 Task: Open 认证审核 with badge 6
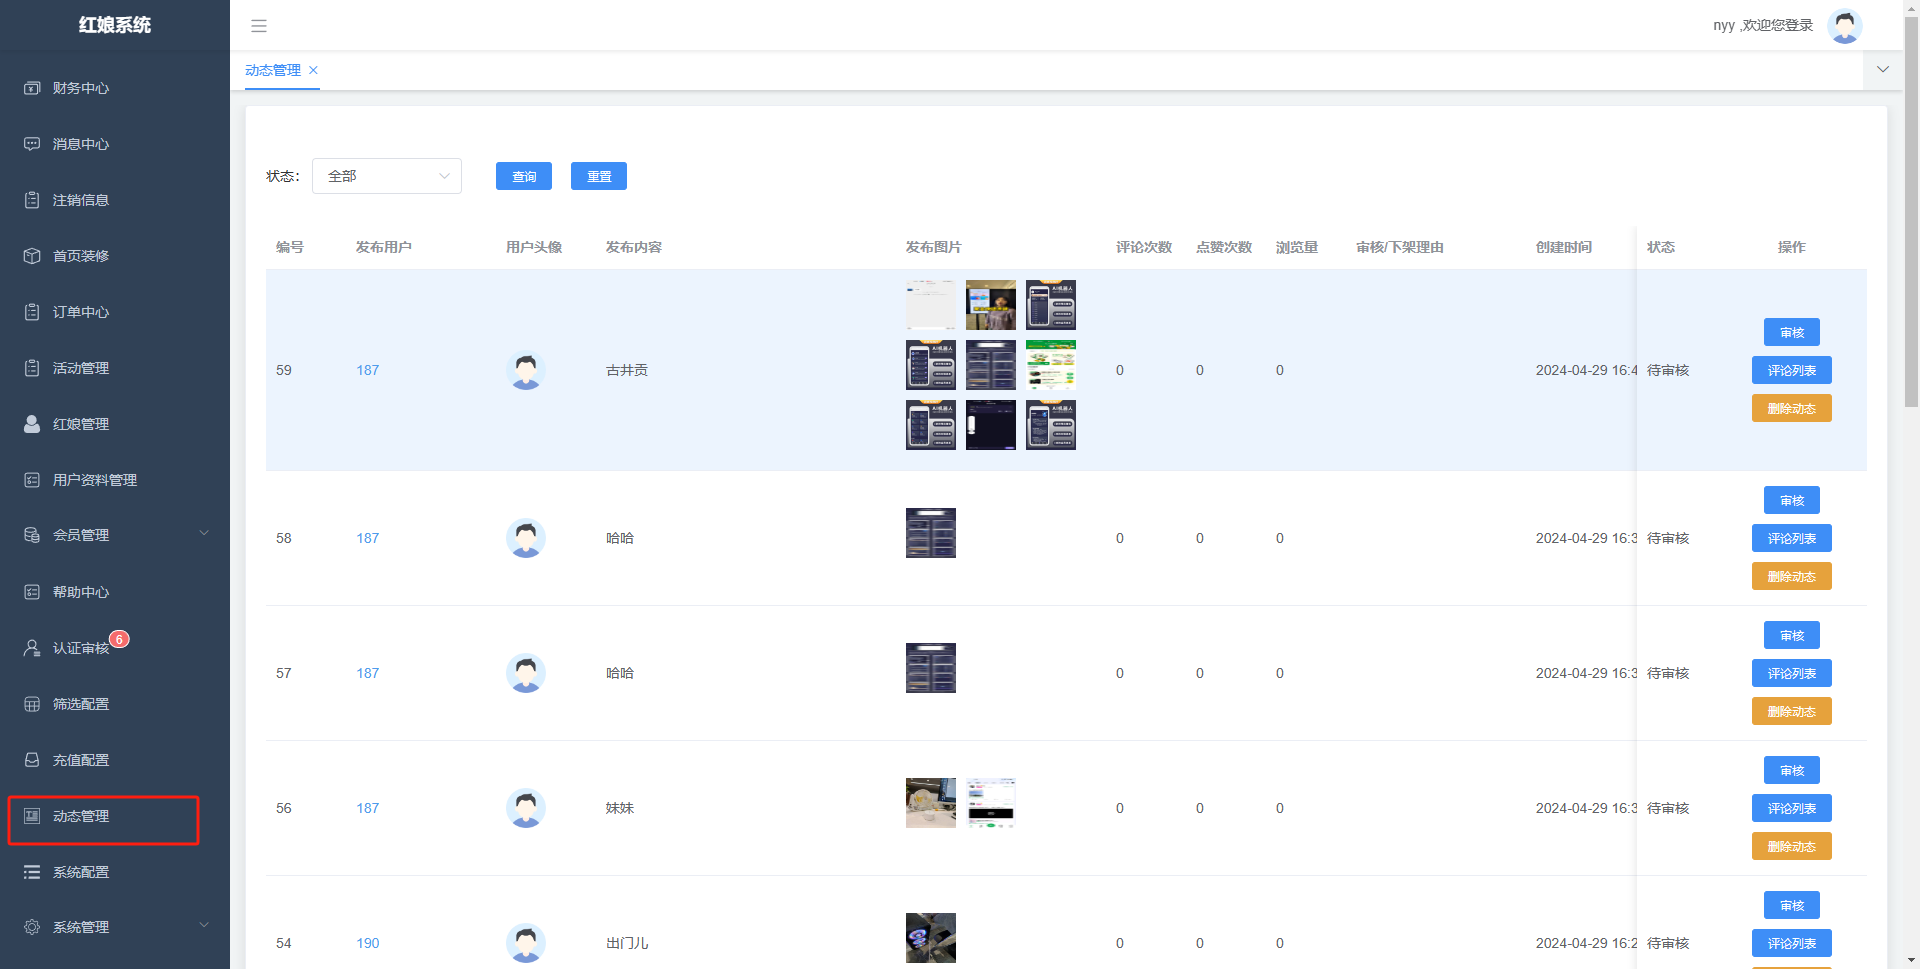coord(81,648)
